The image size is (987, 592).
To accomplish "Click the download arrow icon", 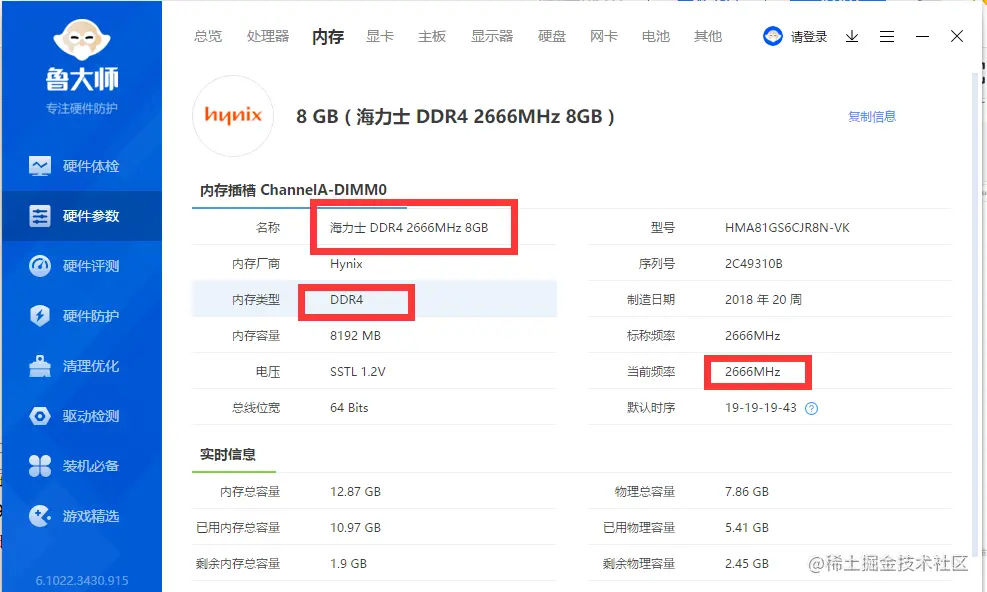I will tap(852, 37).
